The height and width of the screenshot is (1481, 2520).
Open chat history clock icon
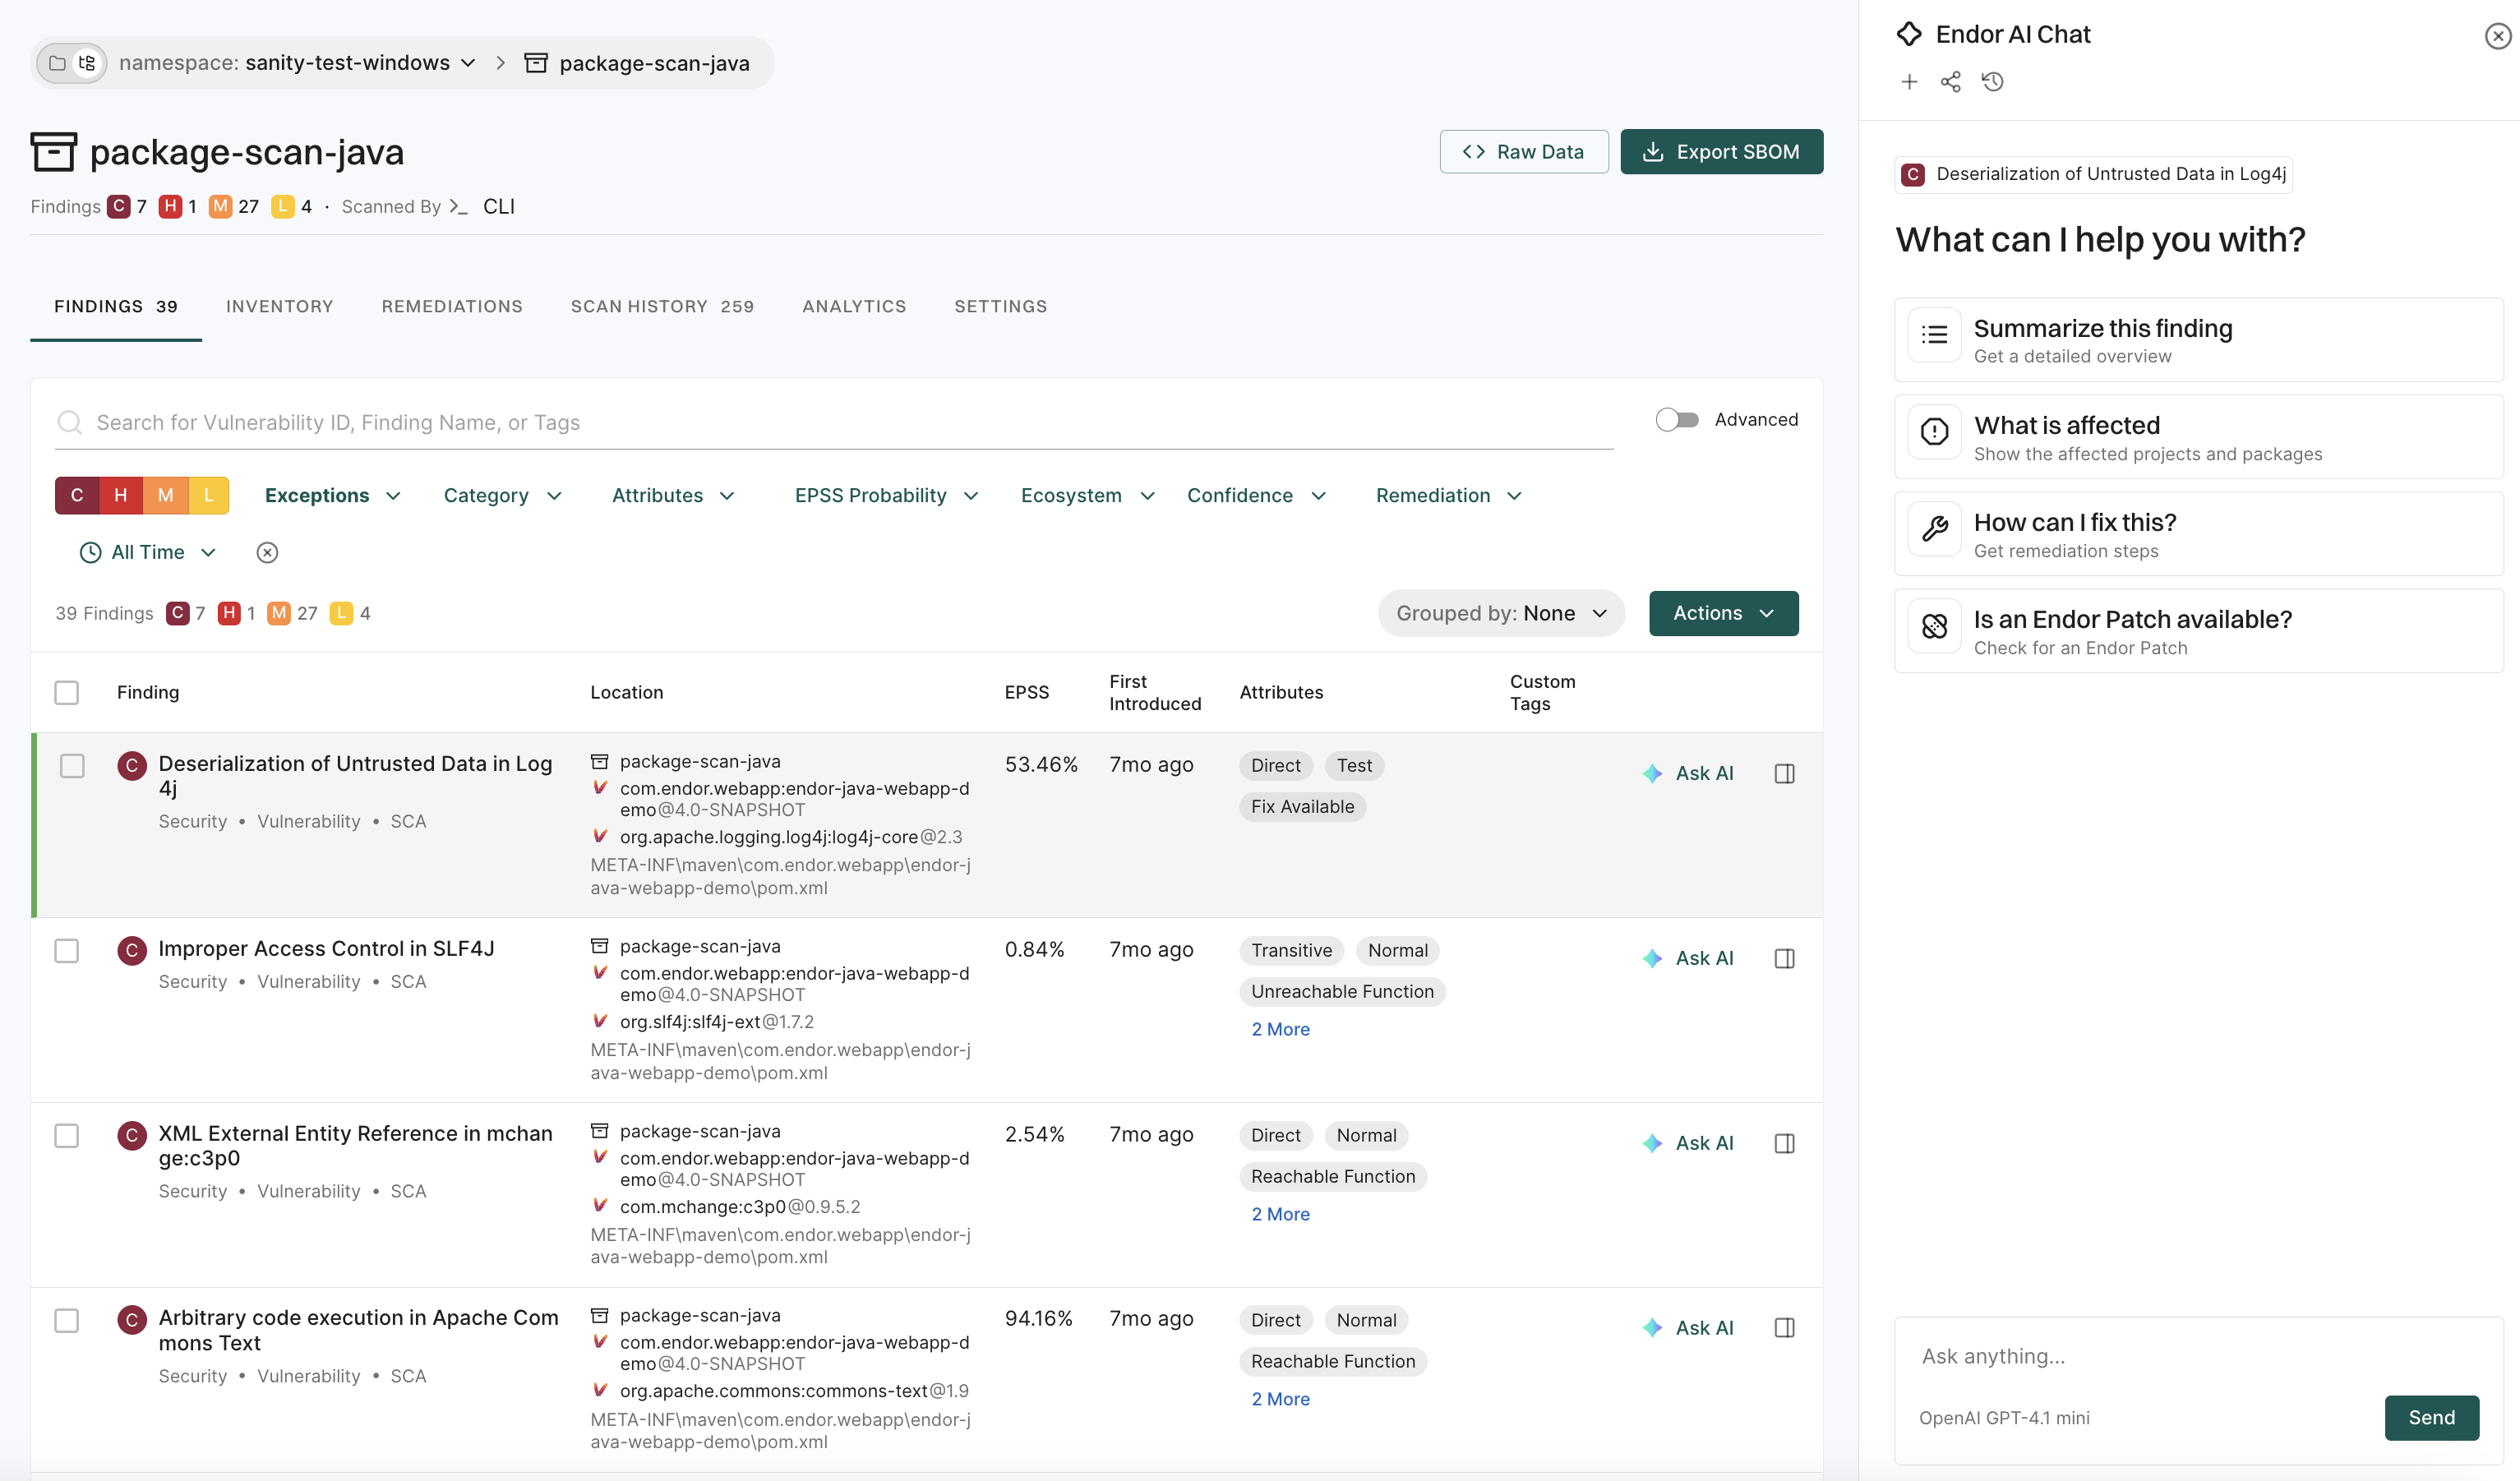point(1992,82)
